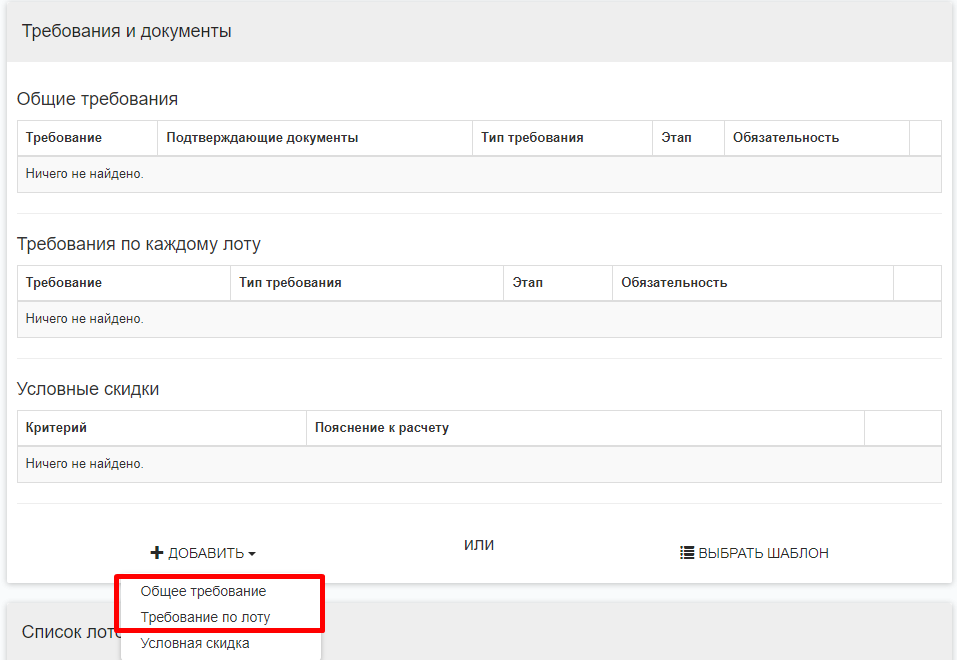This screenshot has width=957, height=660.
Task: Click Этап header in the per-lot requirements table
Action: point(527,283)
